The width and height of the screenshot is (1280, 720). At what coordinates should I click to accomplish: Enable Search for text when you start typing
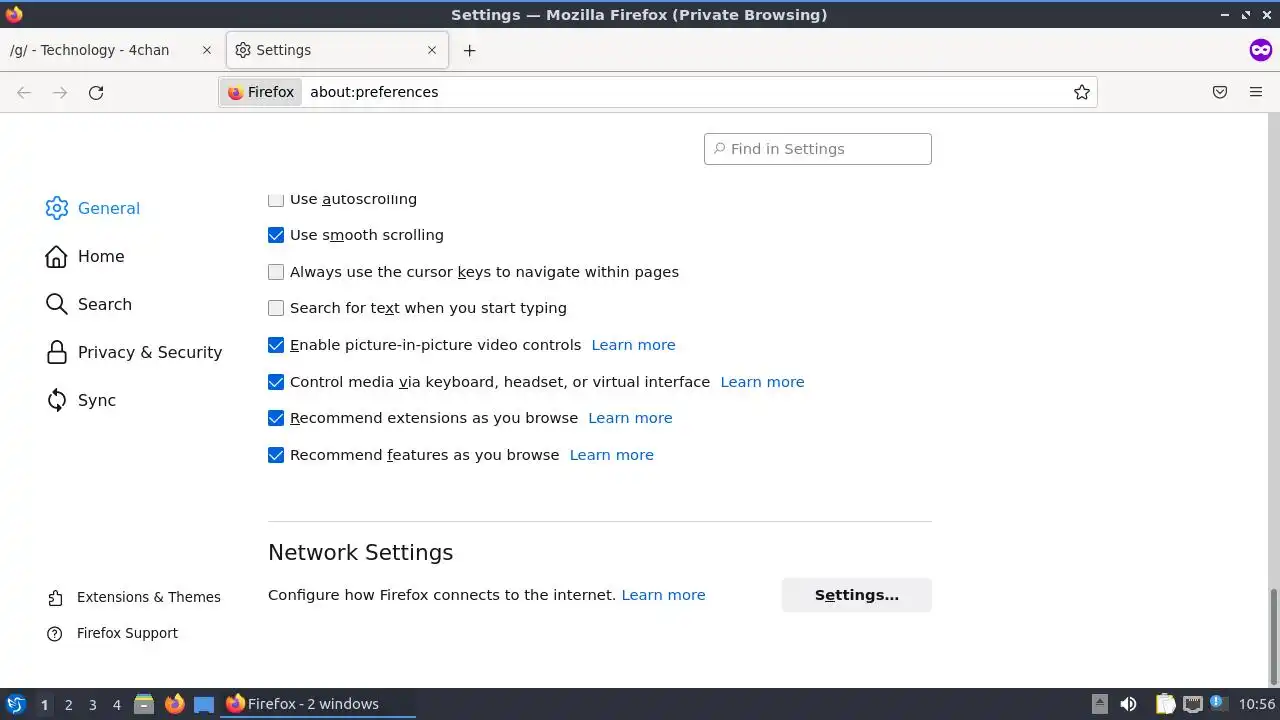pos(276,308)
